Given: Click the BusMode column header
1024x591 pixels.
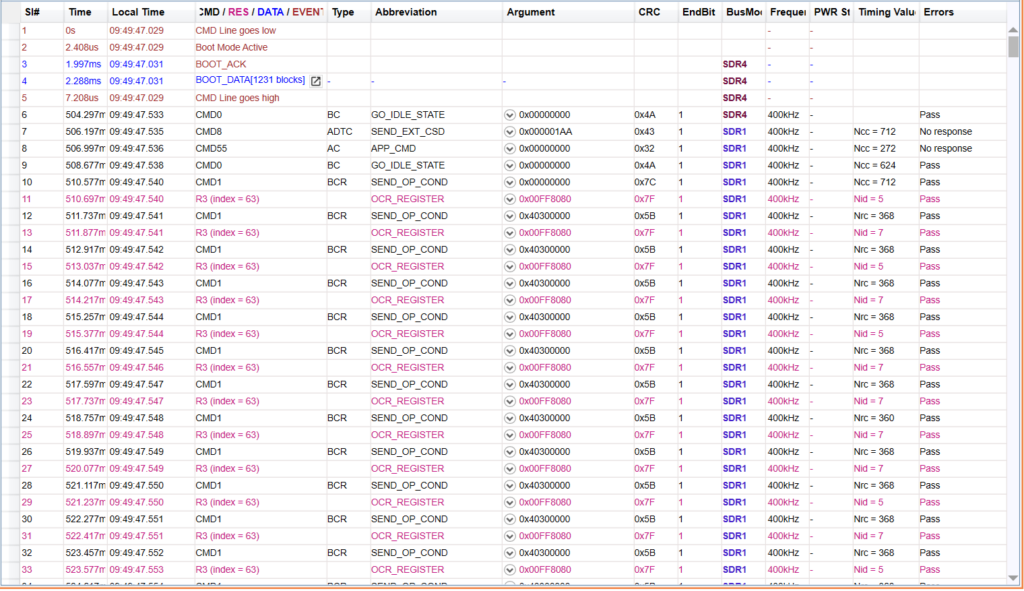Looking at the screenshot, I should pyautogui.click(x=743, y=12).
